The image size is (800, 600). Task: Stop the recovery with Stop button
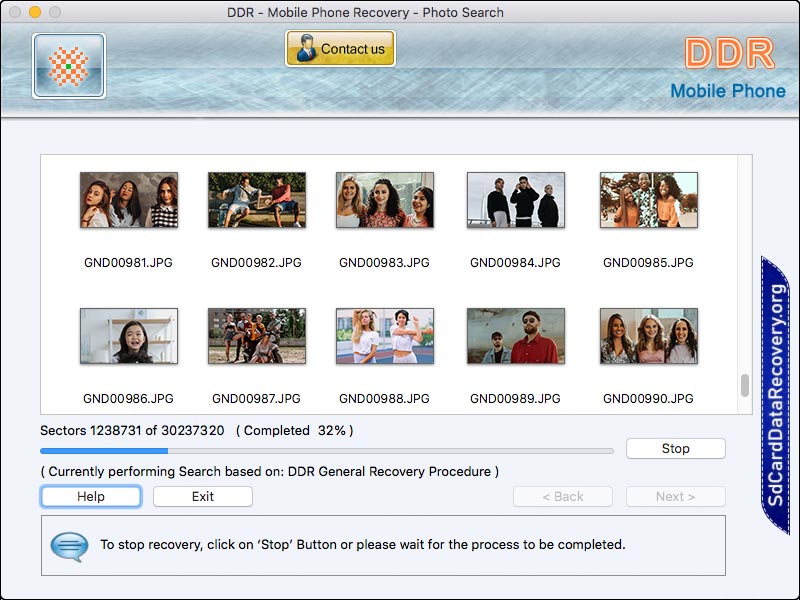pos(675,449)
